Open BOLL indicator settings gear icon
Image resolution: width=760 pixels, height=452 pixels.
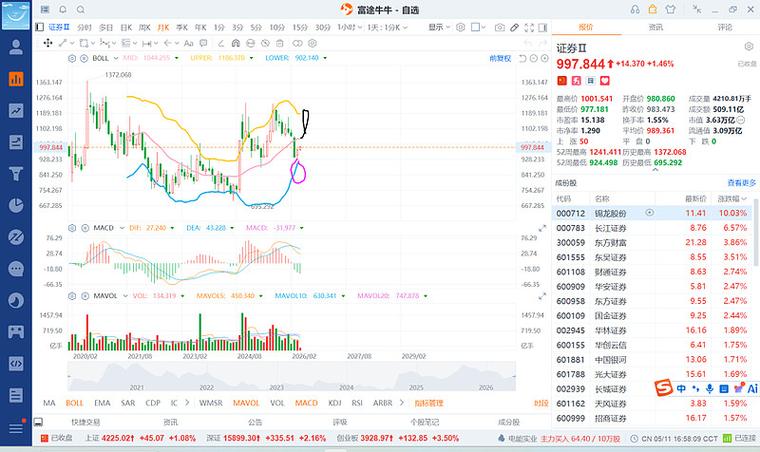pyautogui.click(x=72, y=58)
